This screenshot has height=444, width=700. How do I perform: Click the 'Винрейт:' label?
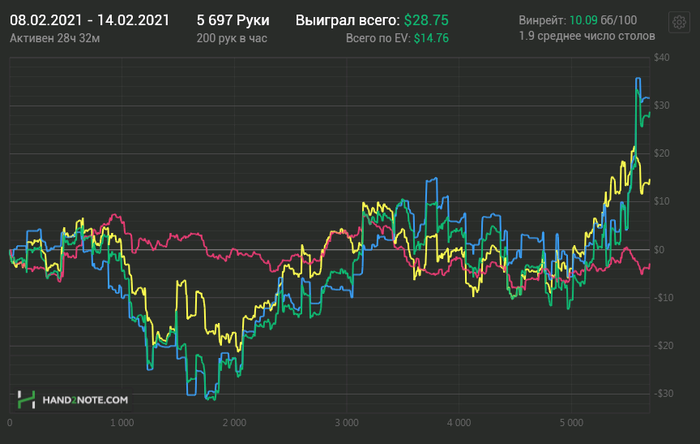tap(542, 20)
